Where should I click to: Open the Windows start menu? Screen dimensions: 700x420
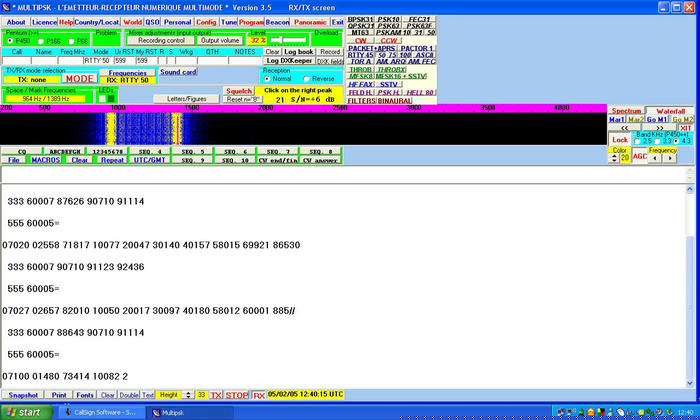26,412
